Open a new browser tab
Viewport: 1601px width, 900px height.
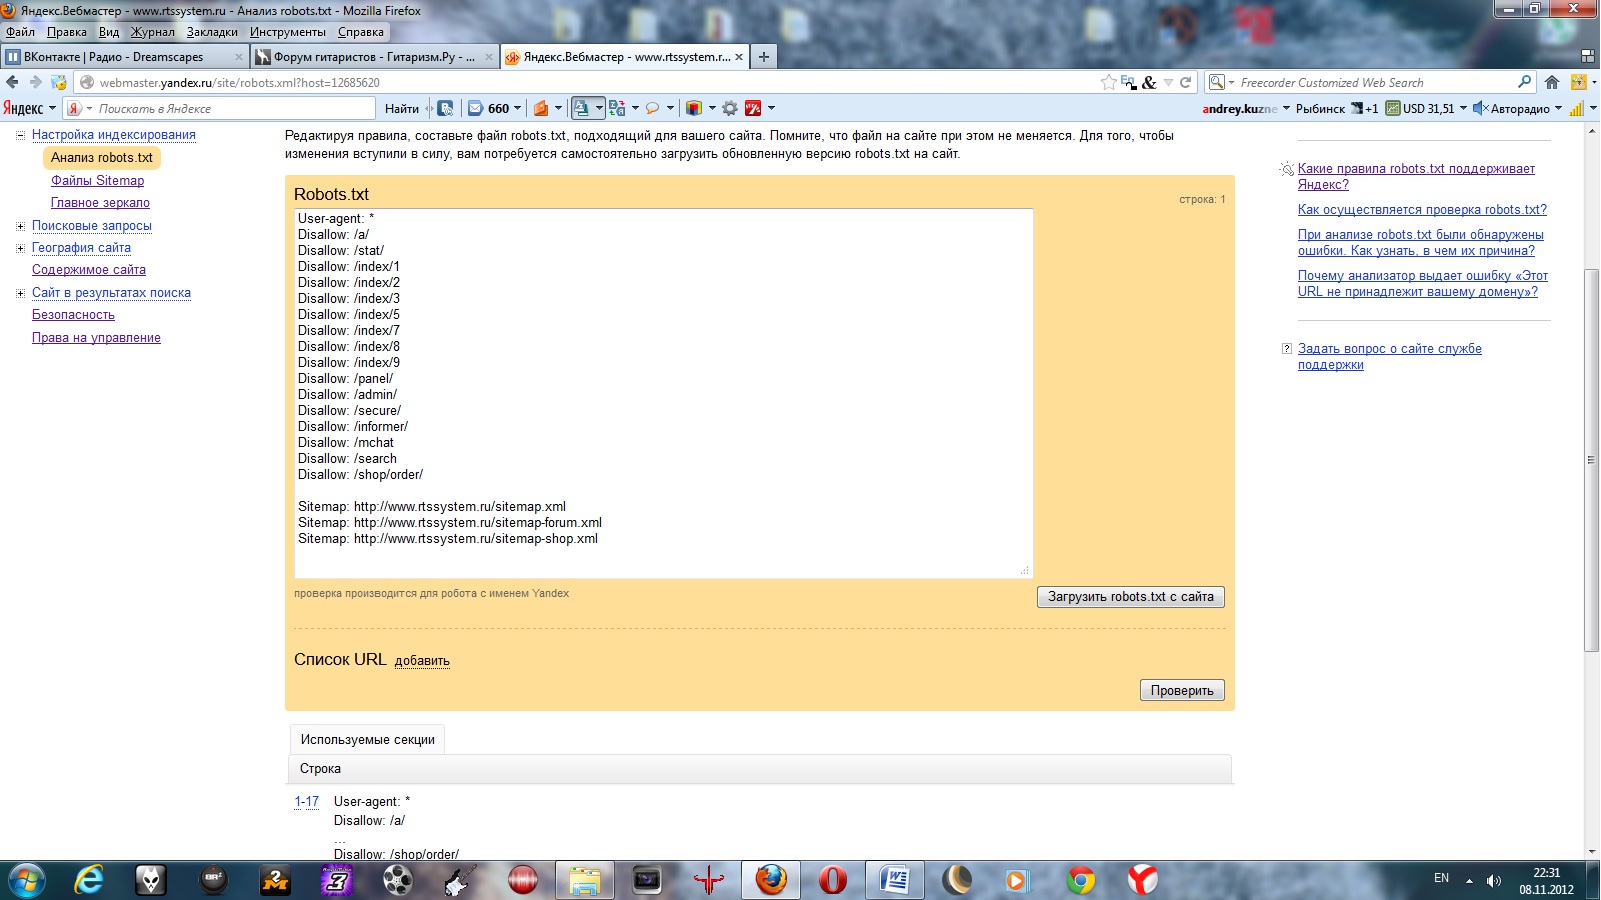pyautogui.click(x=764, y=57)
